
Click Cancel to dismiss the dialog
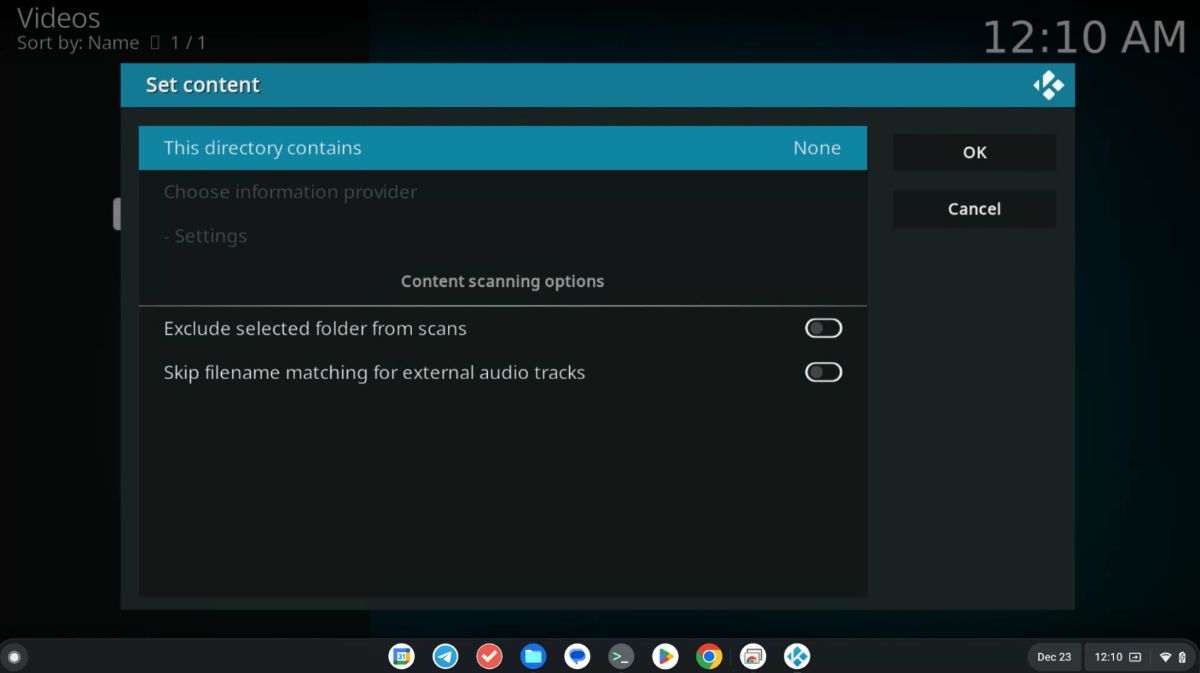[x=973, y=208]
